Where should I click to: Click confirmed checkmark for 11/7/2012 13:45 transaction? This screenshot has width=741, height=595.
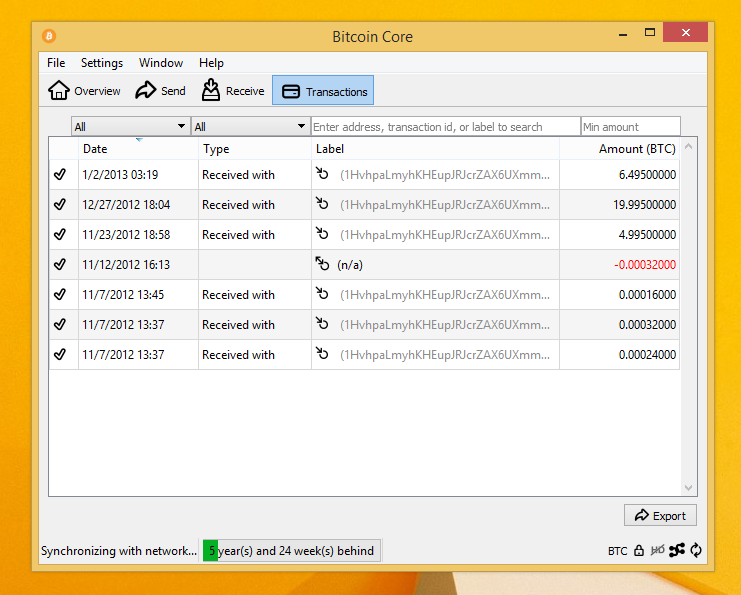[x=60, y=294]
